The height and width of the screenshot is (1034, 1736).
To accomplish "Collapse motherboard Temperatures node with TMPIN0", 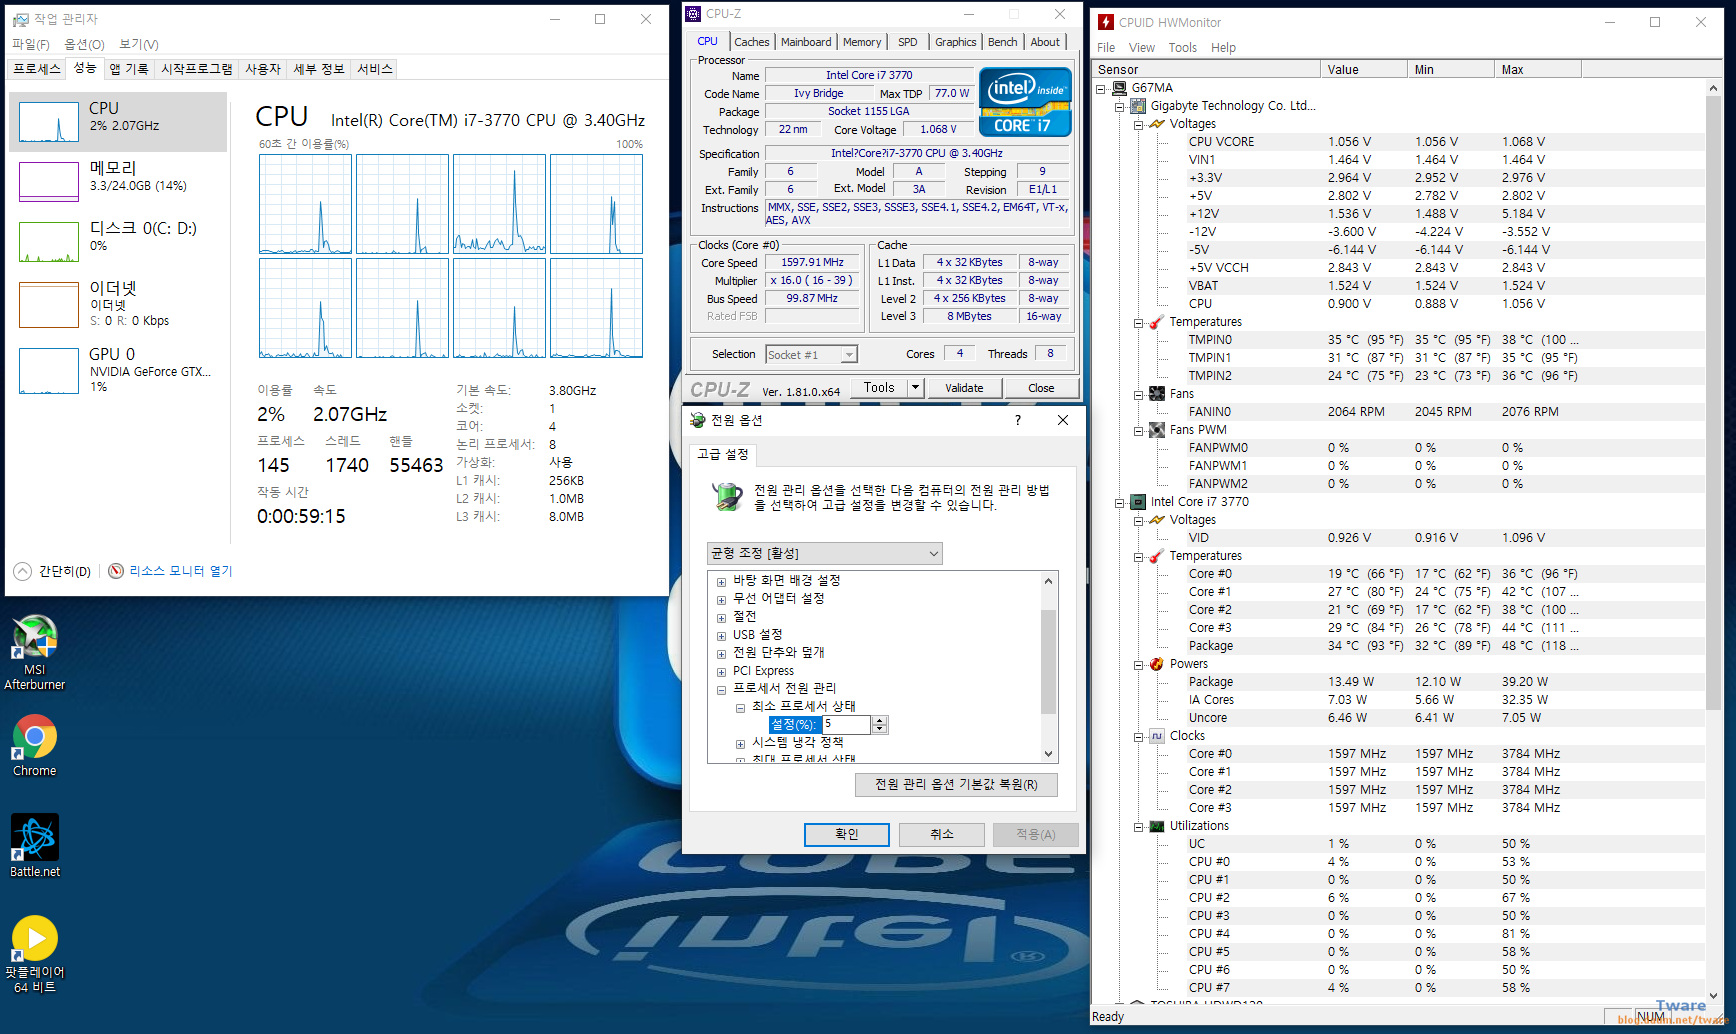I will [1139, 322].
